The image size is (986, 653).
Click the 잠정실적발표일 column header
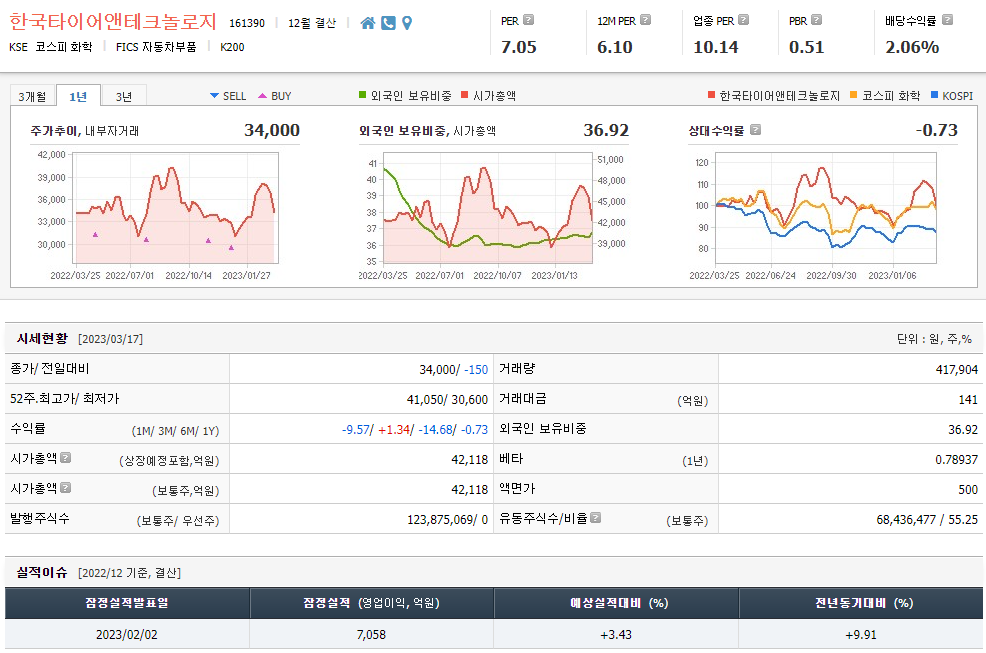pos(127,603)
